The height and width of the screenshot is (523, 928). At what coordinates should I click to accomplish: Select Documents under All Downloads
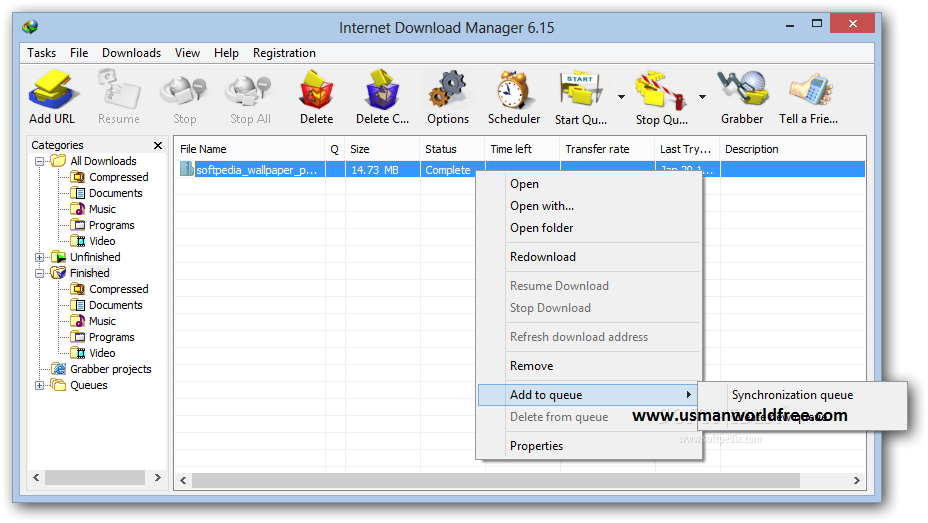[115, 193]
